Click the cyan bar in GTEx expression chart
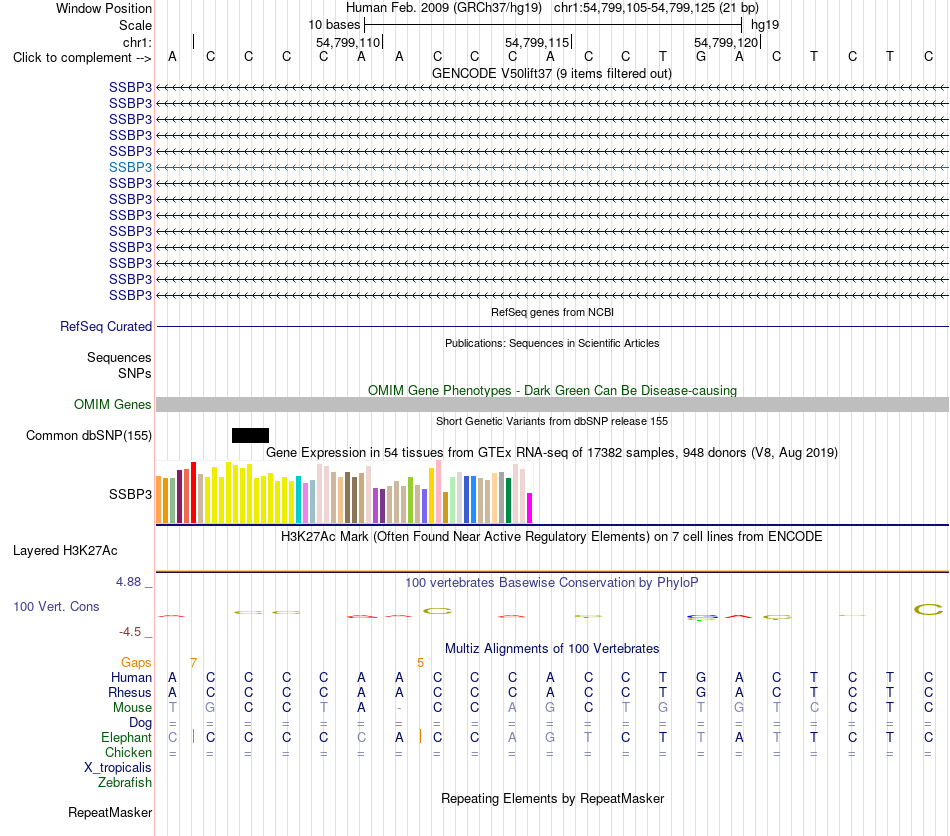The width and height of the screenshot is (950, 836). click(298, 500)
